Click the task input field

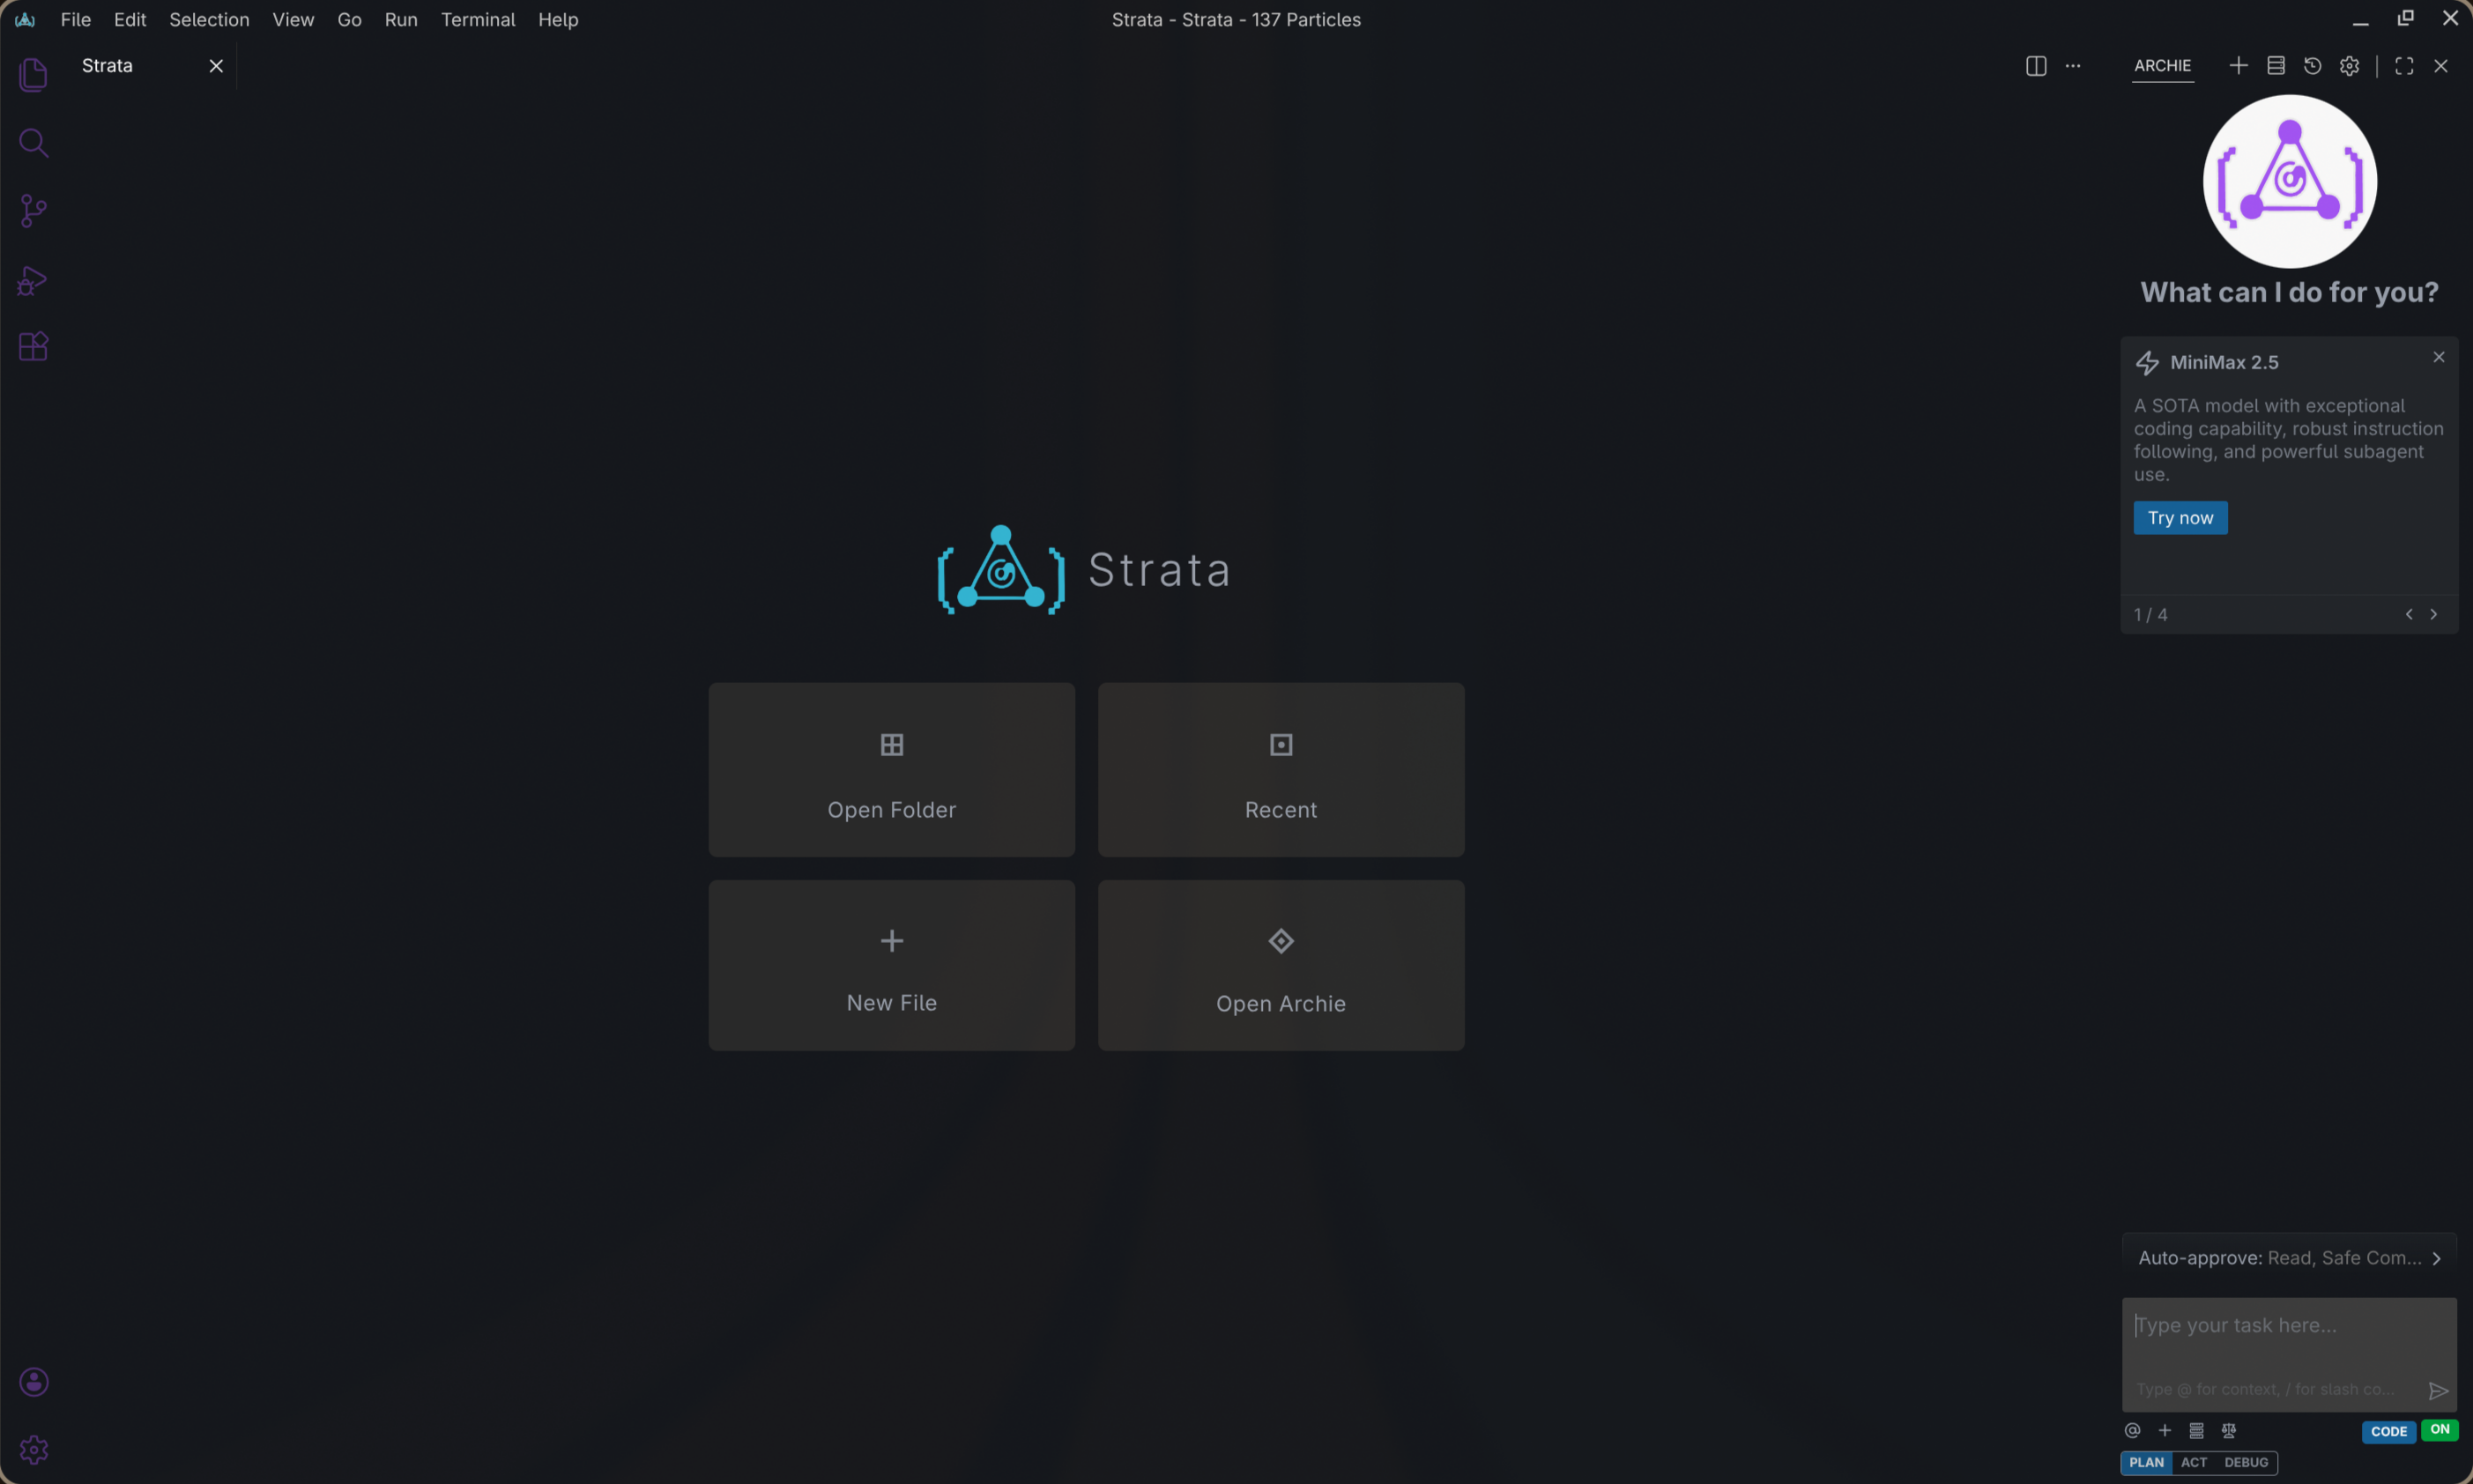tap(2288, 1324)
